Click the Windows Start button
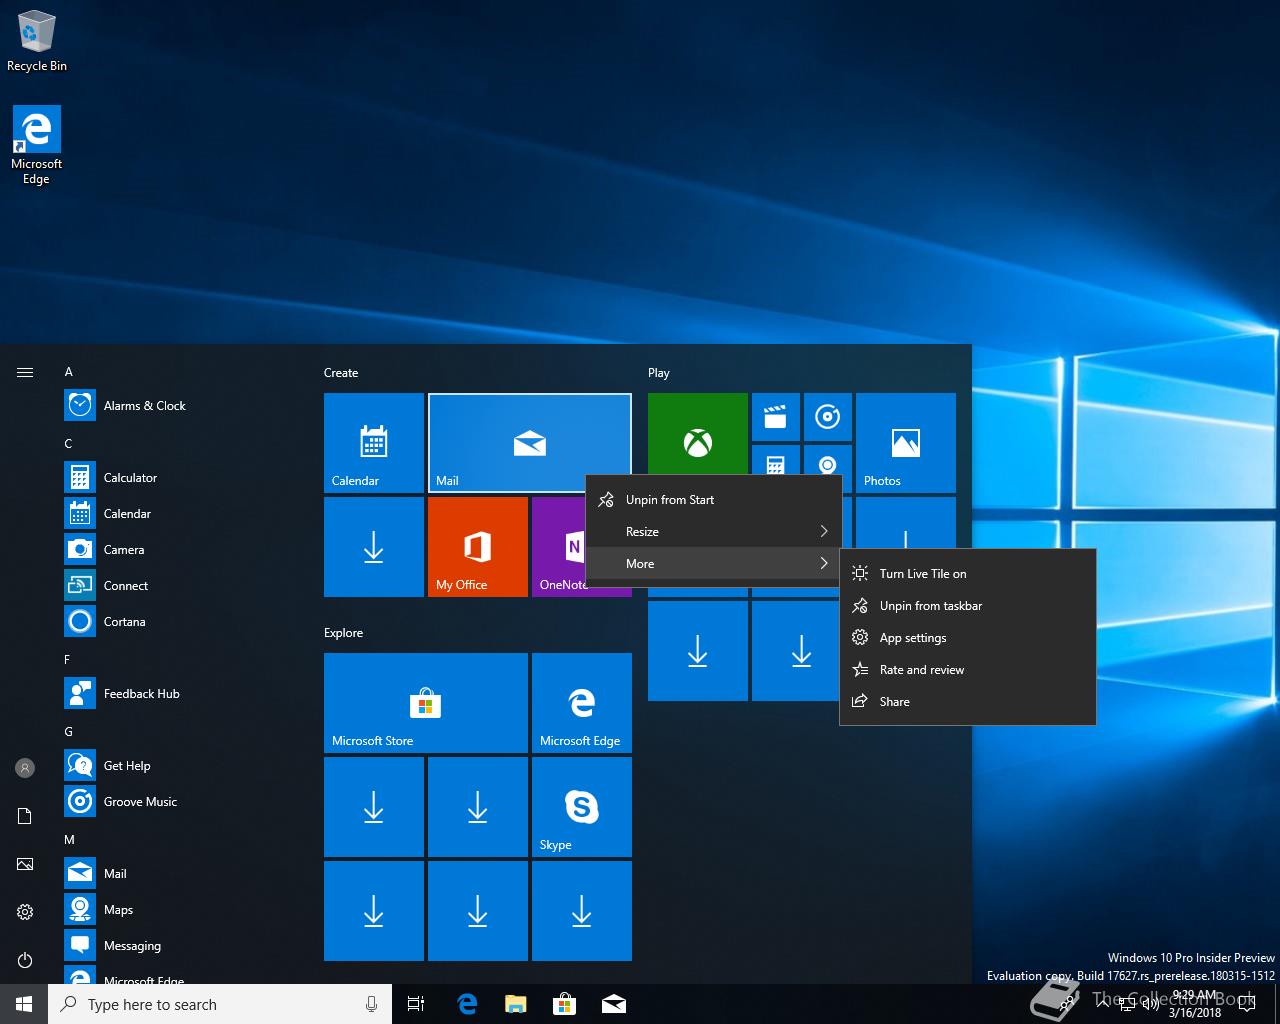Image resolution: width=1280 pixels, height=1024 pixels. (24, 1004)
